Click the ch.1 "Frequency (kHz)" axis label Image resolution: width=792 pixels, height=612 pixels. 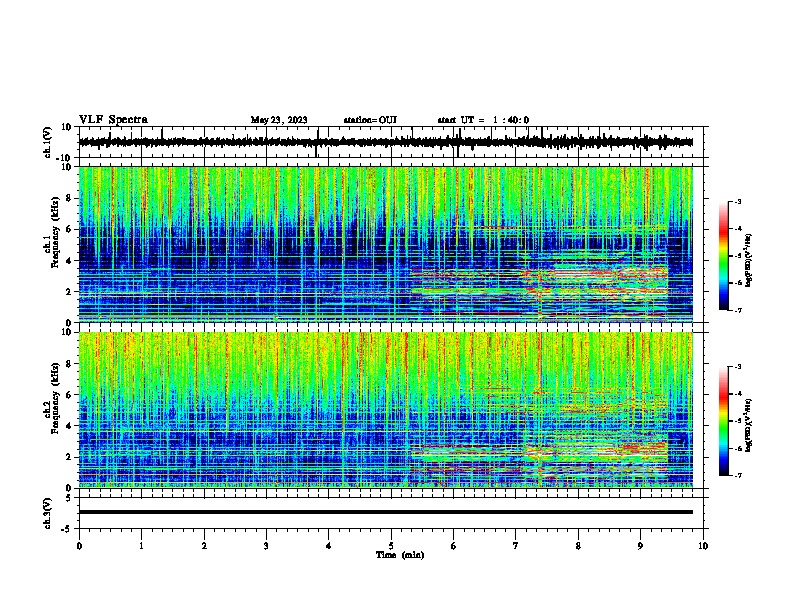[x=55, y=233]
